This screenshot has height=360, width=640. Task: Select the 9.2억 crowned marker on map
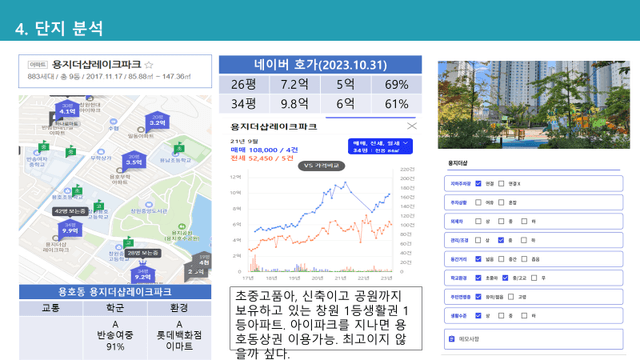(143, 273)
